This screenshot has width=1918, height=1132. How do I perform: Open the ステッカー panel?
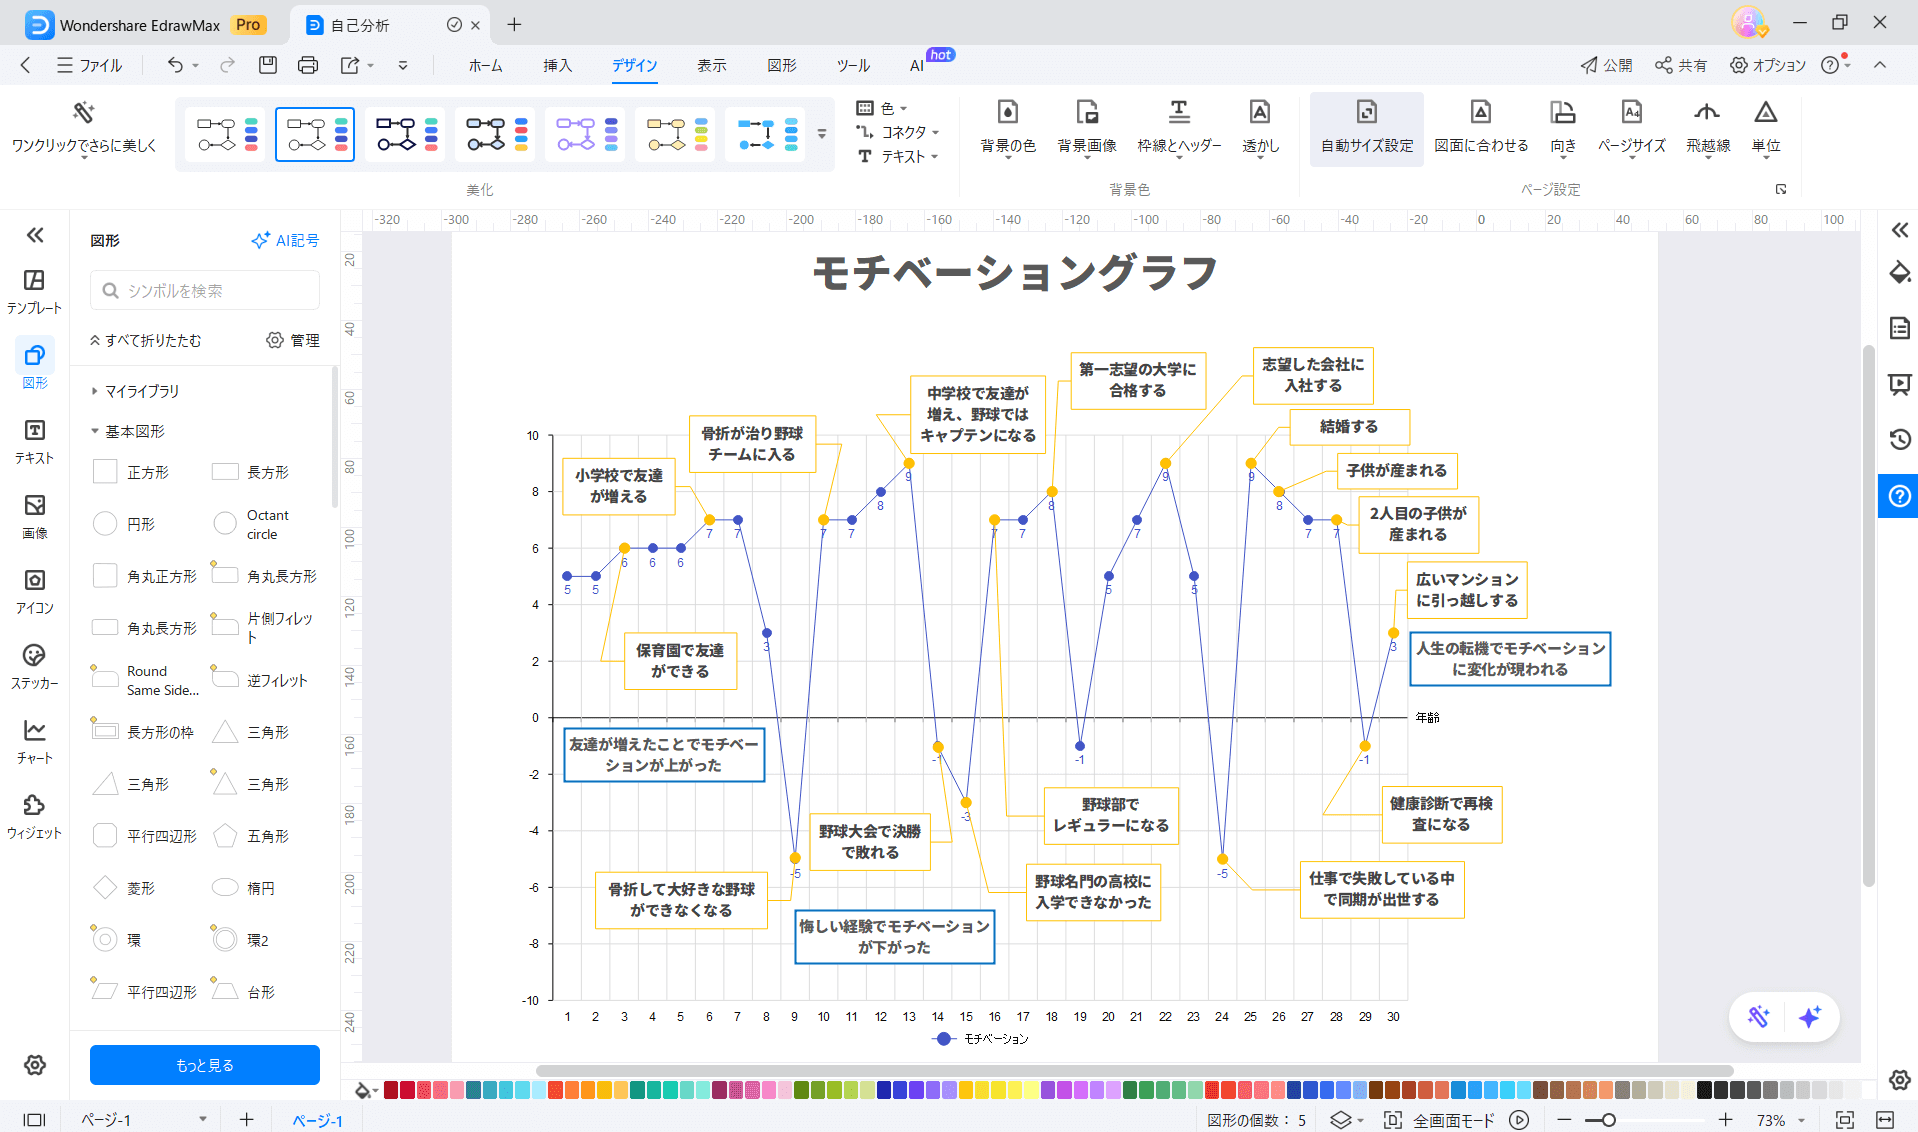34,665
